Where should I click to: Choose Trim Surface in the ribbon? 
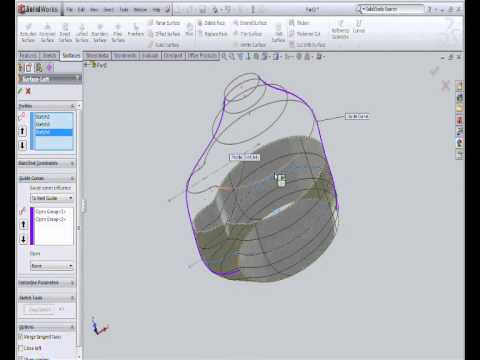(x=248, y=34)
